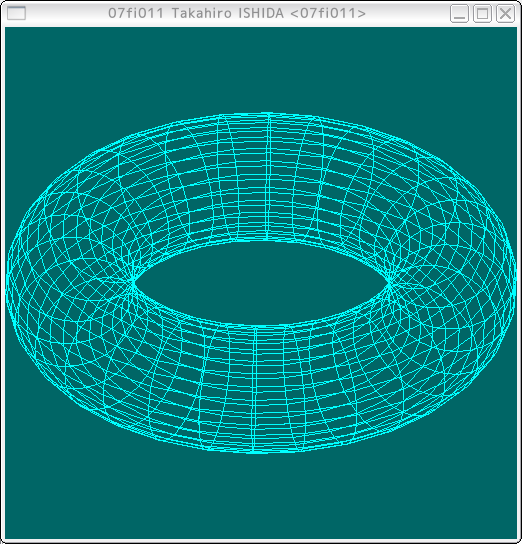Click the bottommost rim of the torus wireframe
The image size is (522, 544).
[x=255, y=451]
